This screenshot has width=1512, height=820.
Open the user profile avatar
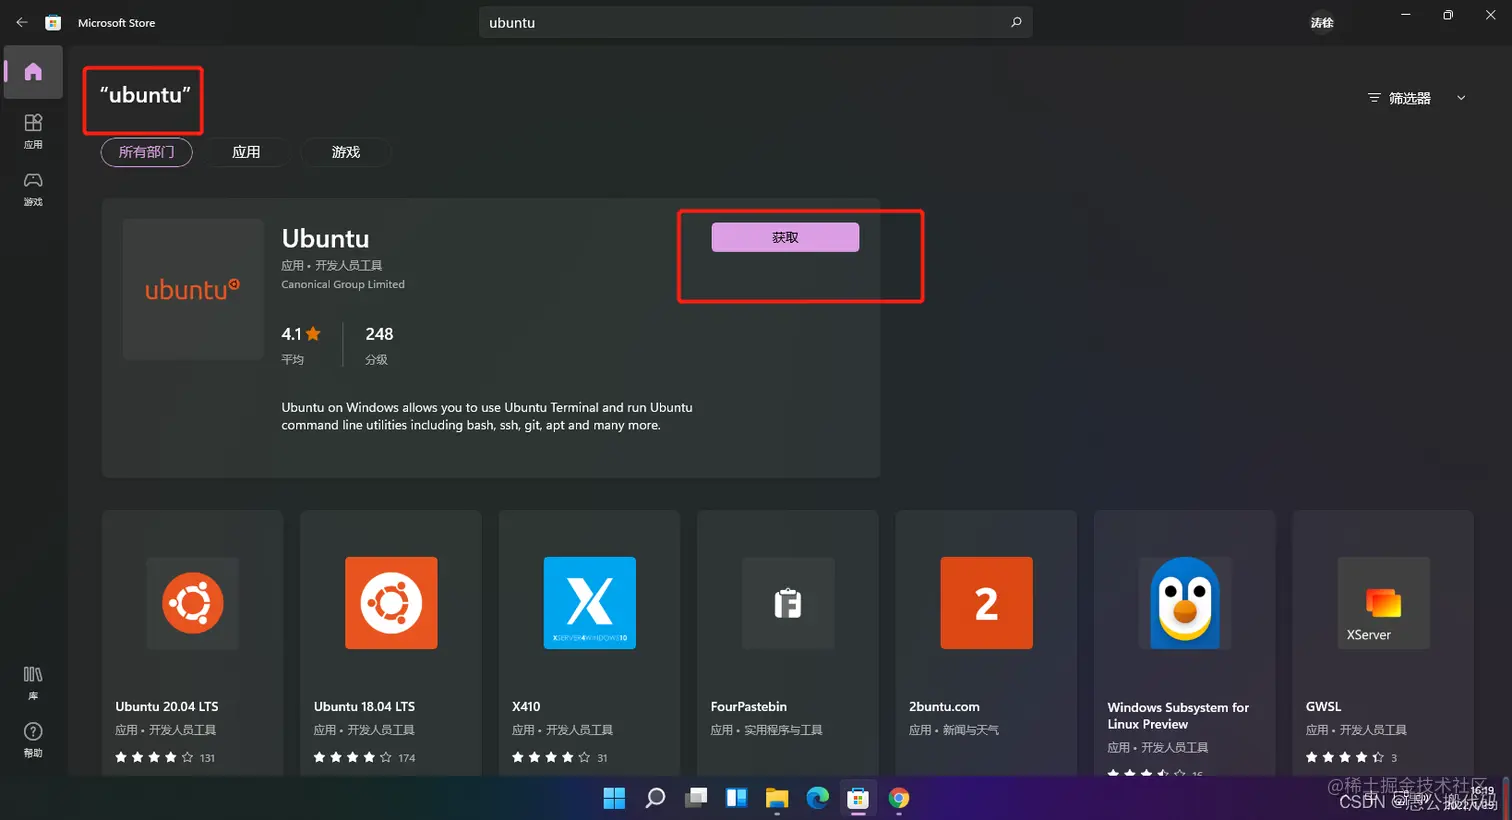(x=1322, y=22)
